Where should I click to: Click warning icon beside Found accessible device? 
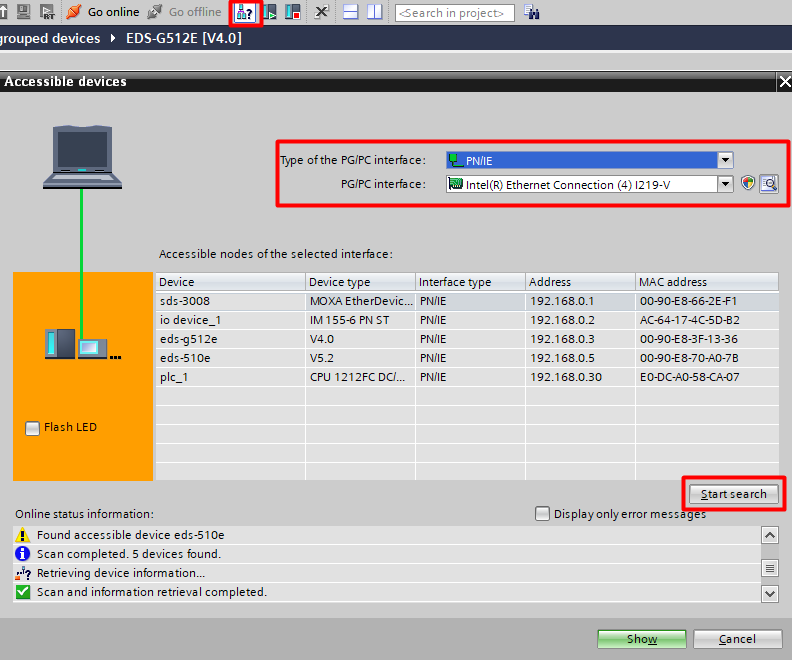point(23,535)
